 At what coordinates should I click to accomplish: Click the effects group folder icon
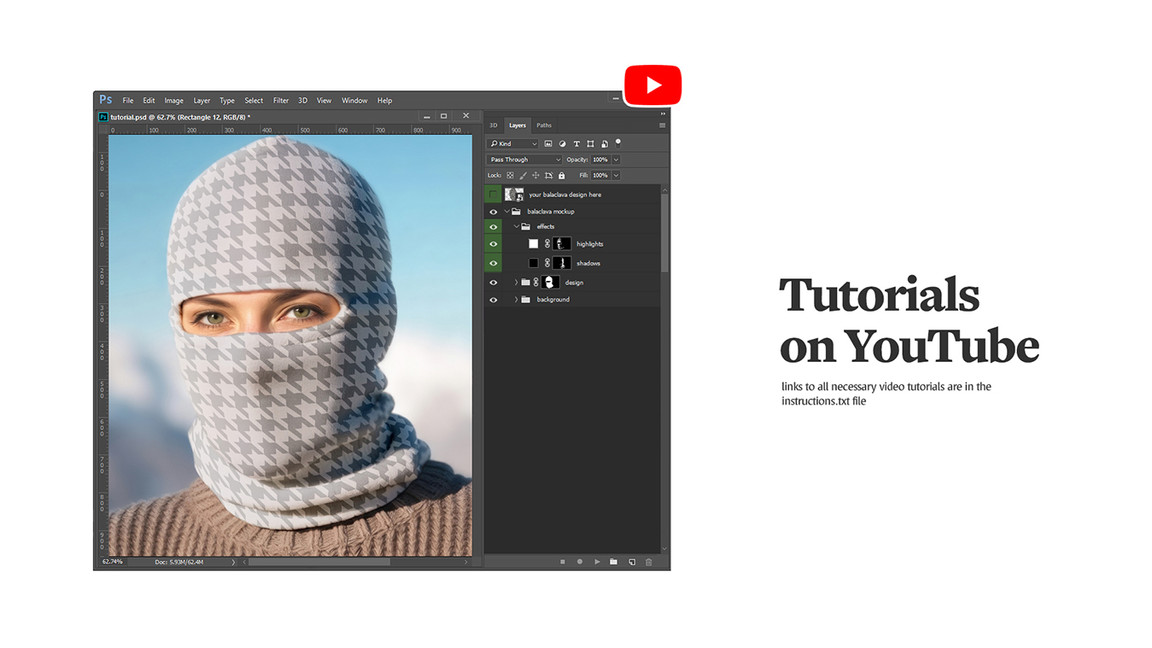click(x=526, y=226)
